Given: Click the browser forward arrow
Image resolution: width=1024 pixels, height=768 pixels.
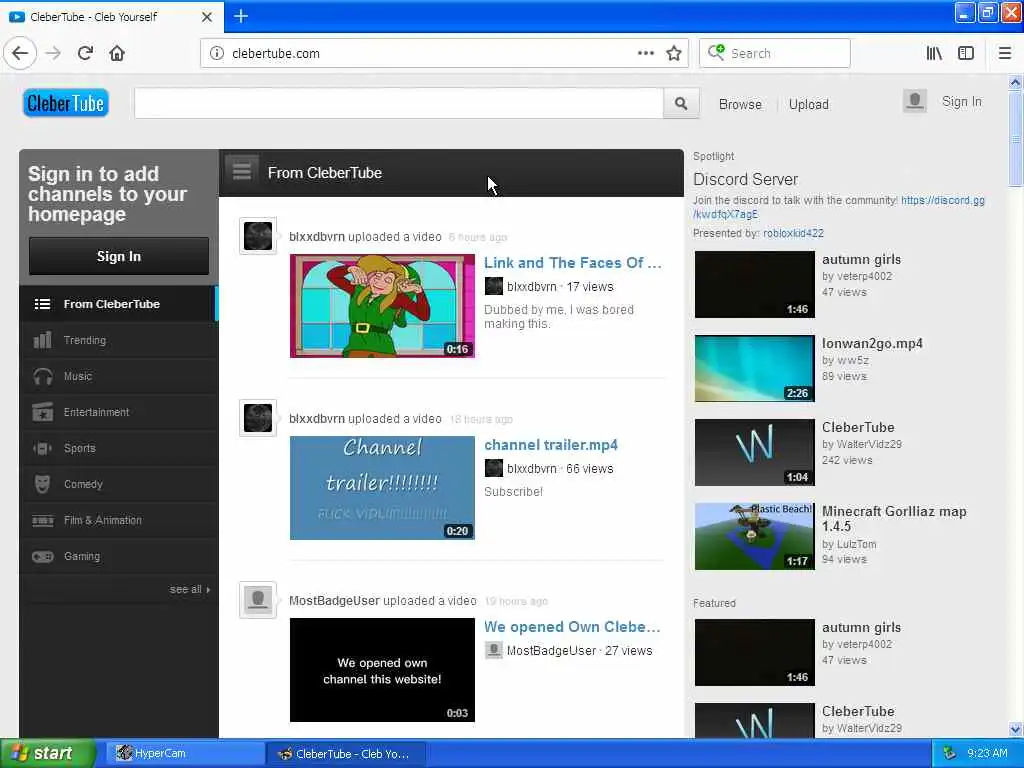Looking at the screenshot, I should pos(54,53).
